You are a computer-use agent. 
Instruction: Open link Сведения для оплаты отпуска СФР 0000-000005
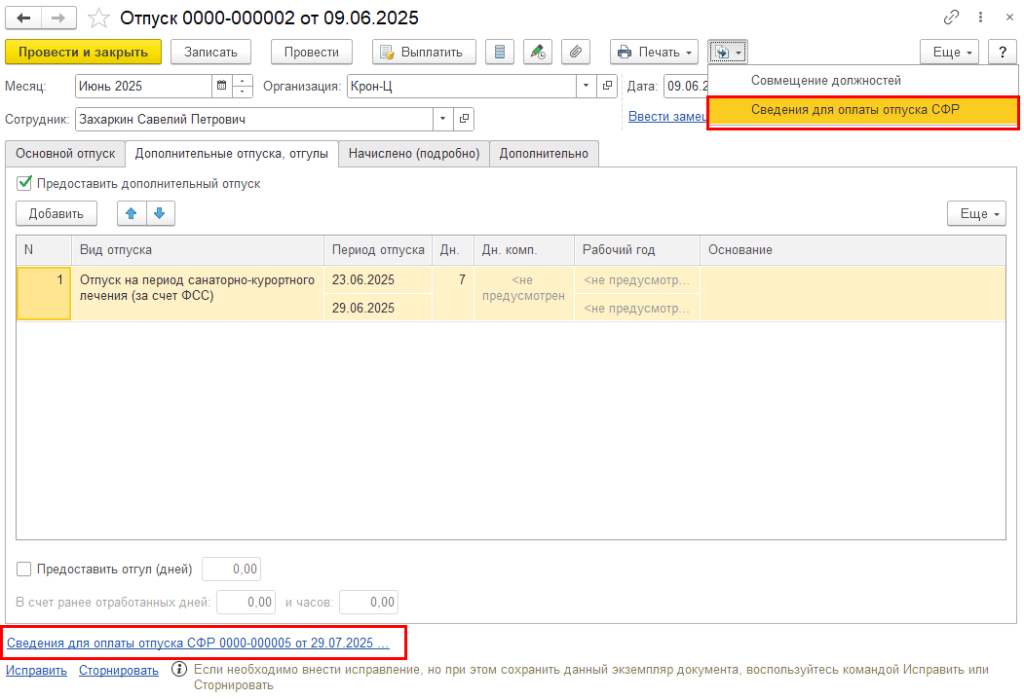point(198,643)
